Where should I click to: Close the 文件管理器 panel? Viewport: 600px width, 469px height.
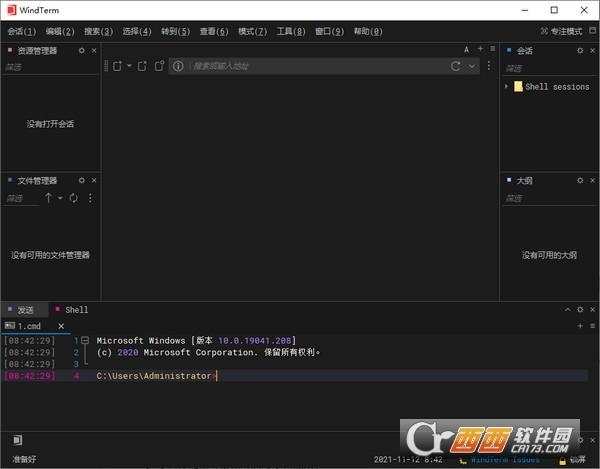pyautogui.click(x=94, y=180)
